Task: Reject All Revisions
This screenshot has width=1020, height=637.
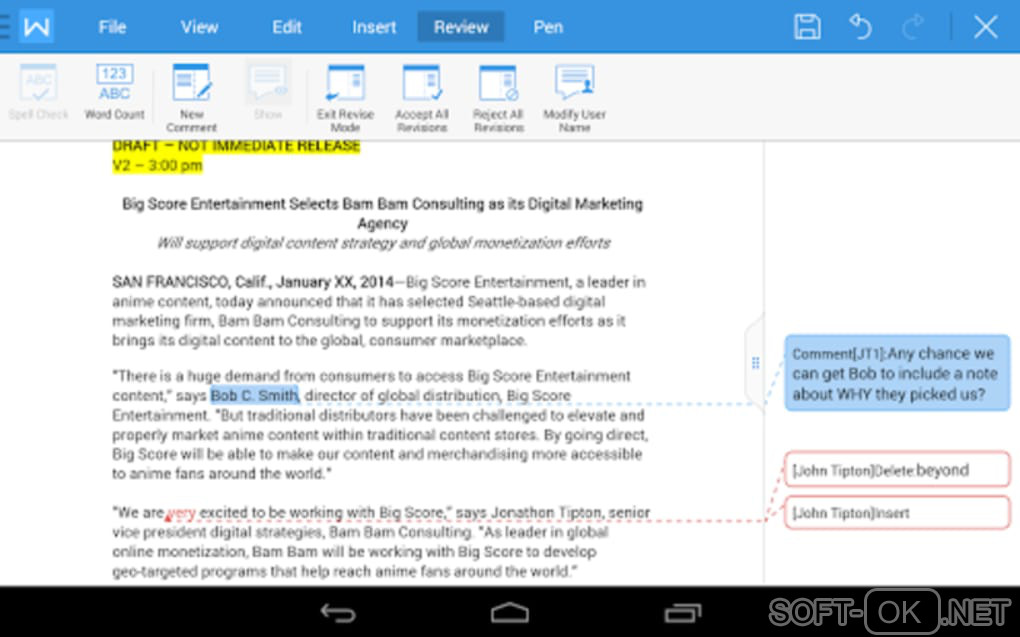Action: click(x=498, y=98)
